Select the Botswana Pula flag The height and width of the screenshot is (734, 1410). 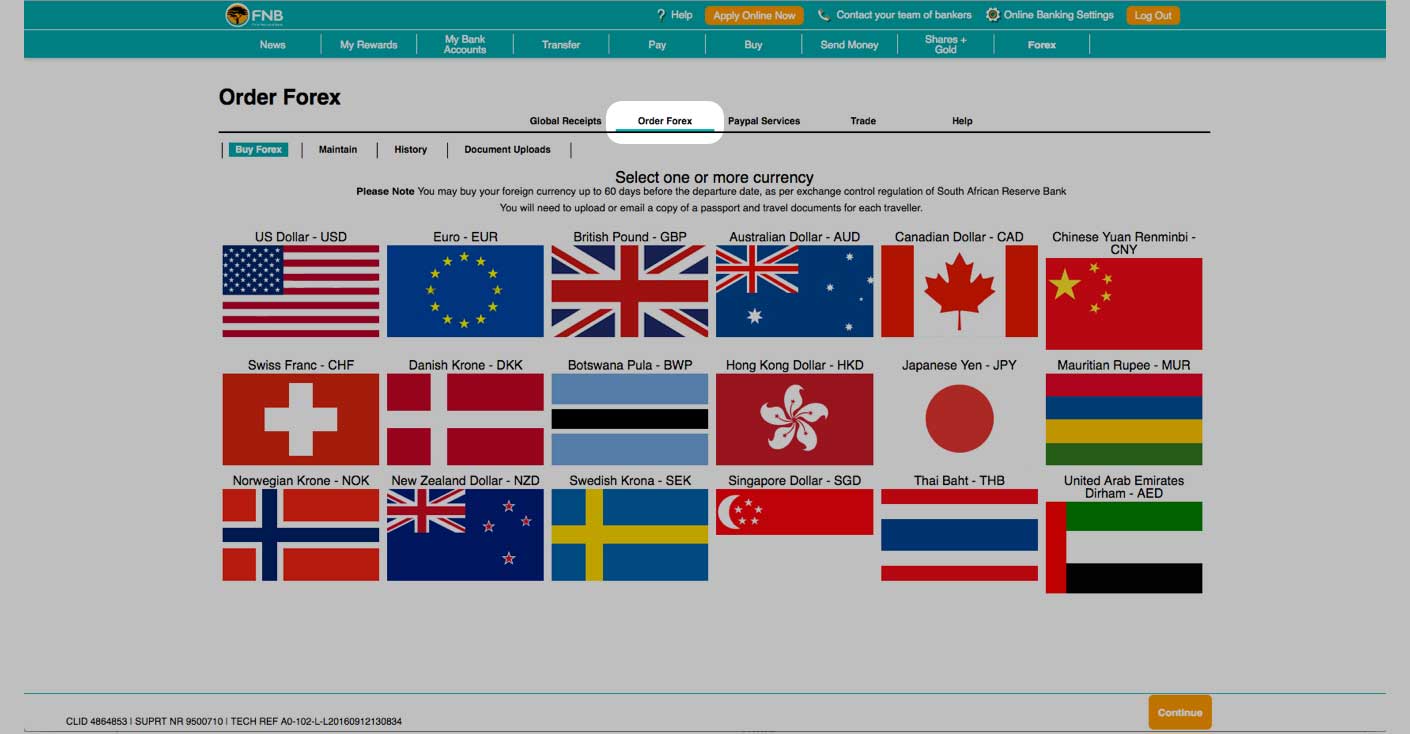coord(630,419)
